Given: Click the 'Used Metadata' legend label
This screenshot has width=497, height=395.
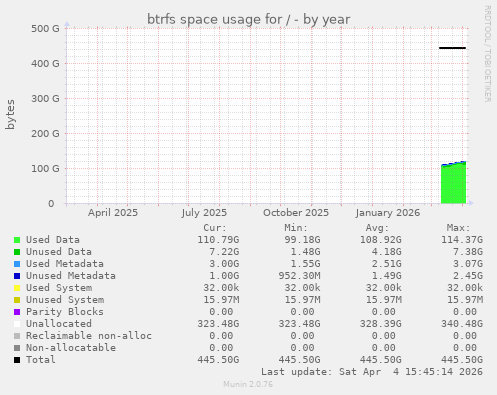Looking at the screenshot, I should [65, 264].
